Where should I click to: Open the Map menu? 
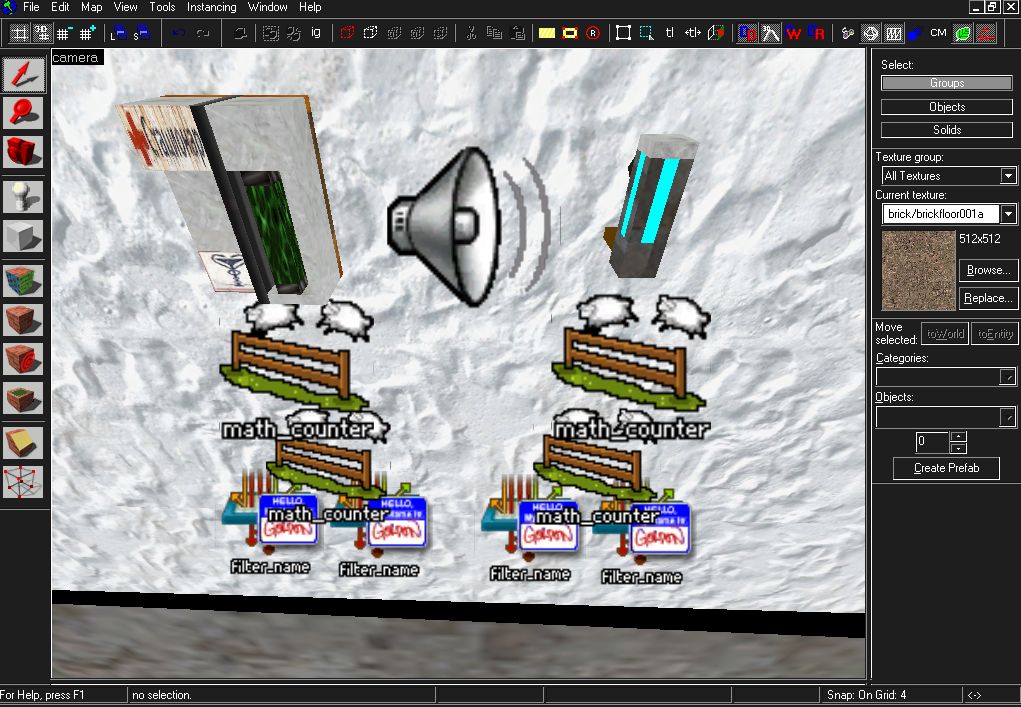(x=91, y=7)
